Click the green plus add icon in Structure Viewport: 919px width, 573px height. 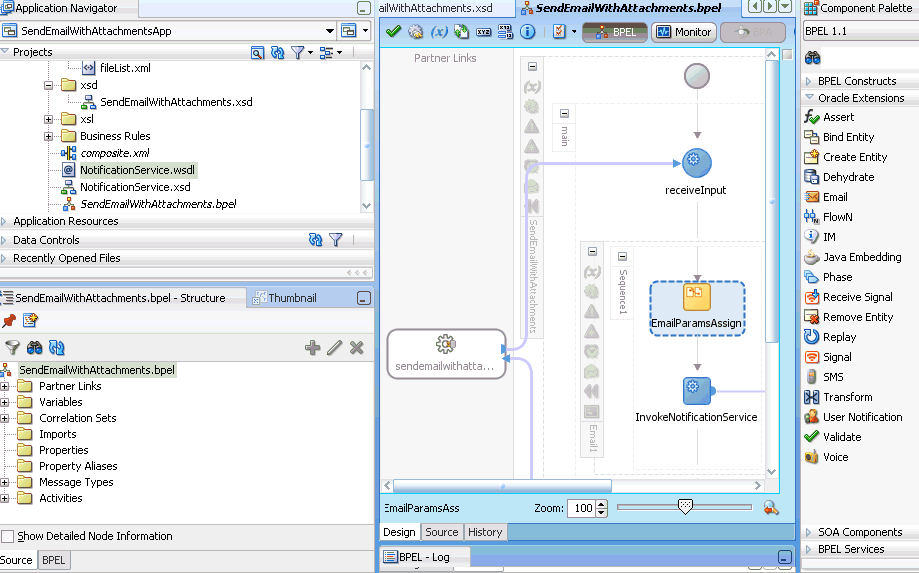(x=313, y=348)
